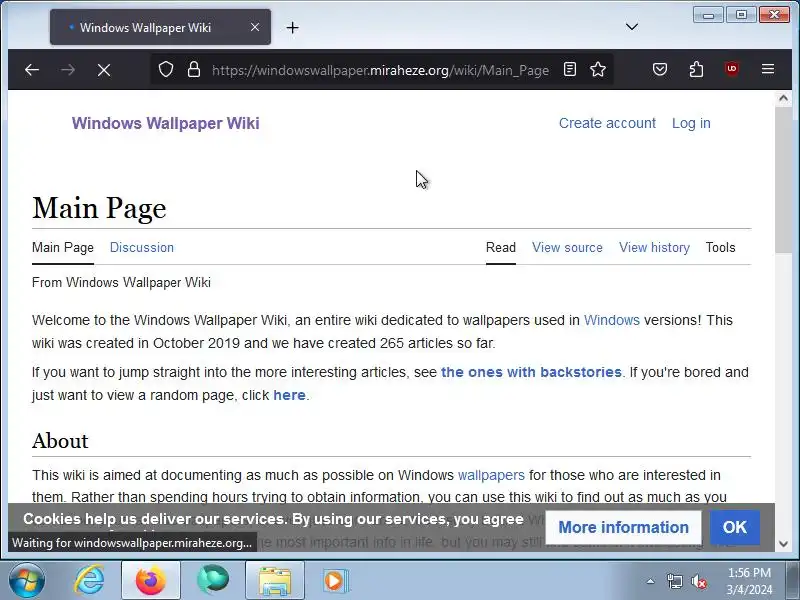800x600 pixels.
Task: Launch Internet Explorer from taskbar
Action: 90,581
